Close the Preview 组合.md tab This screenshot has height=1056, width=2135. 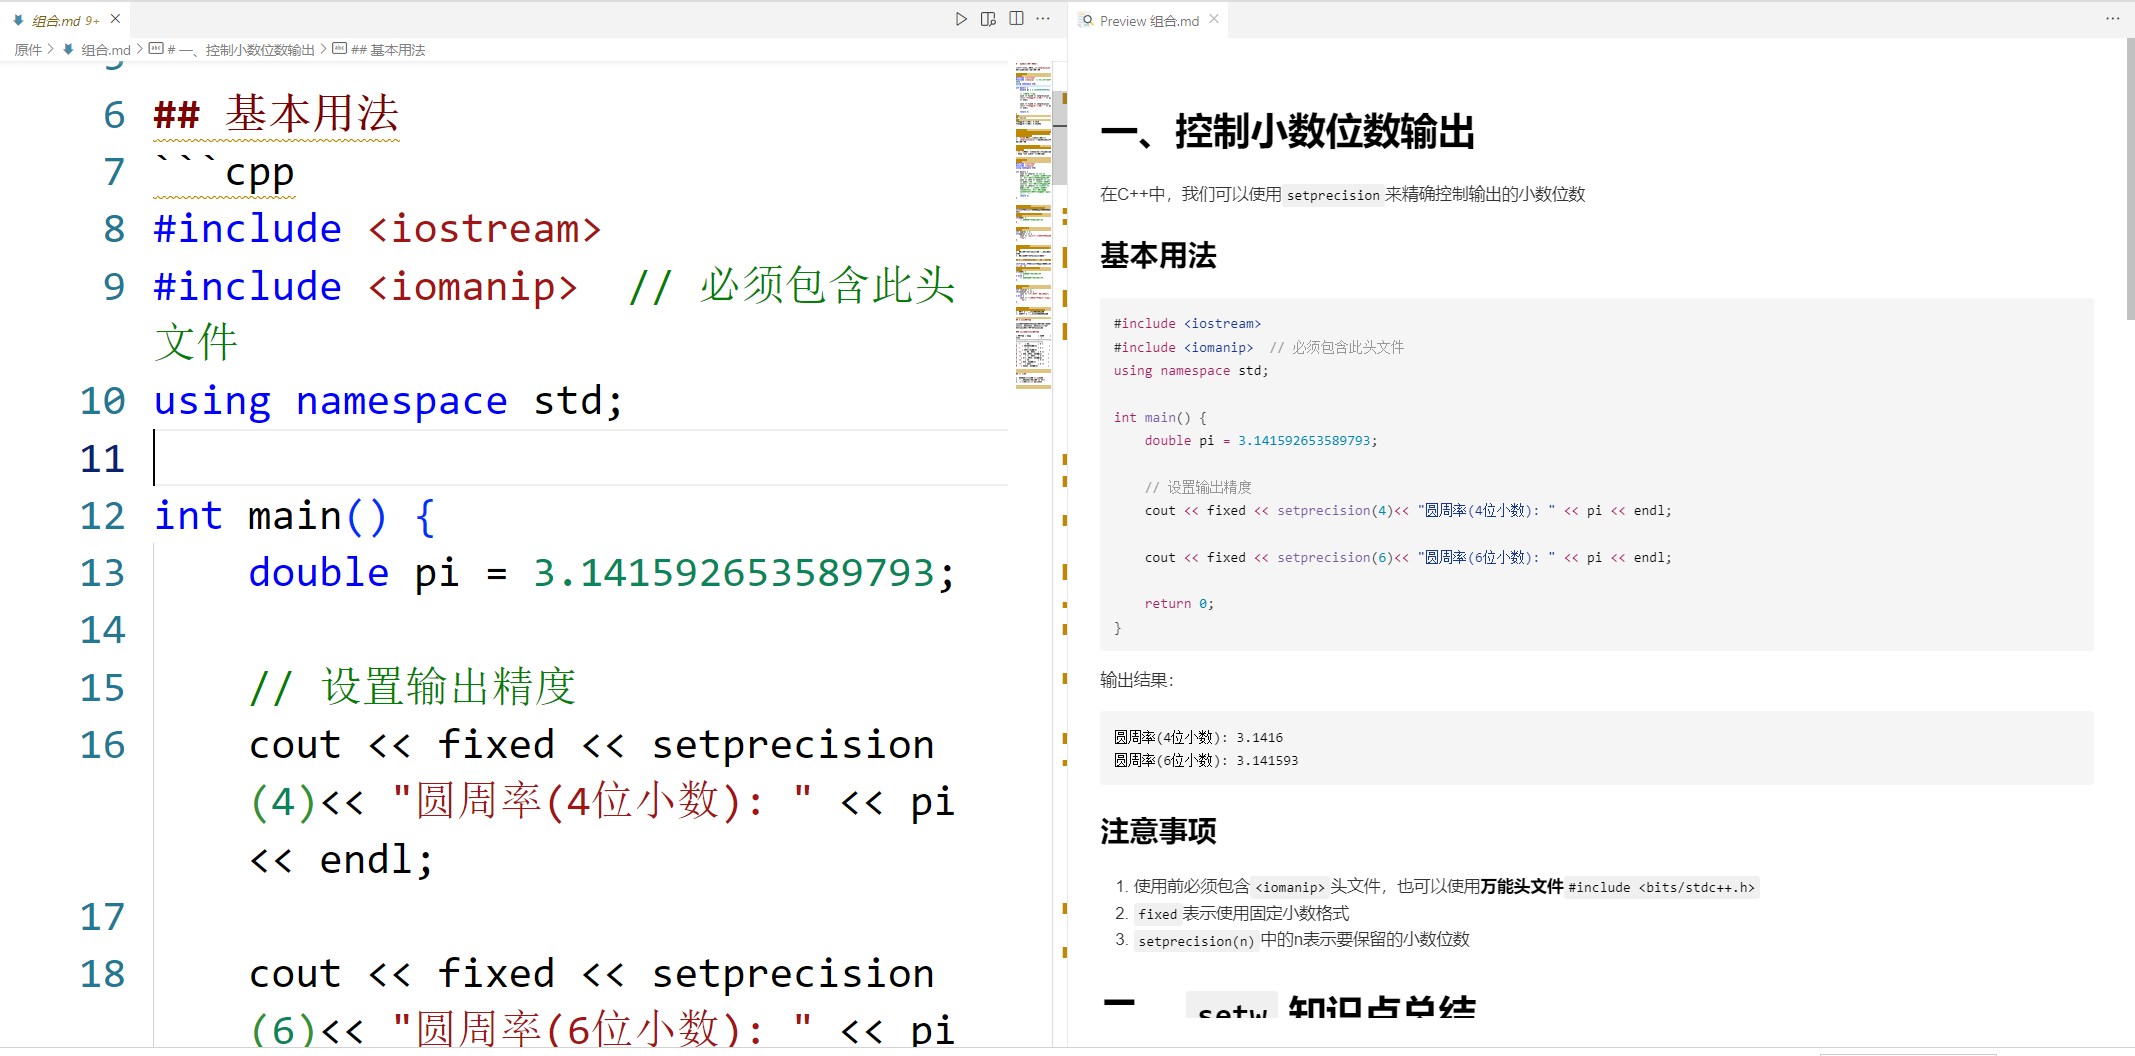pyautogui.click(x=1214, y=19)
